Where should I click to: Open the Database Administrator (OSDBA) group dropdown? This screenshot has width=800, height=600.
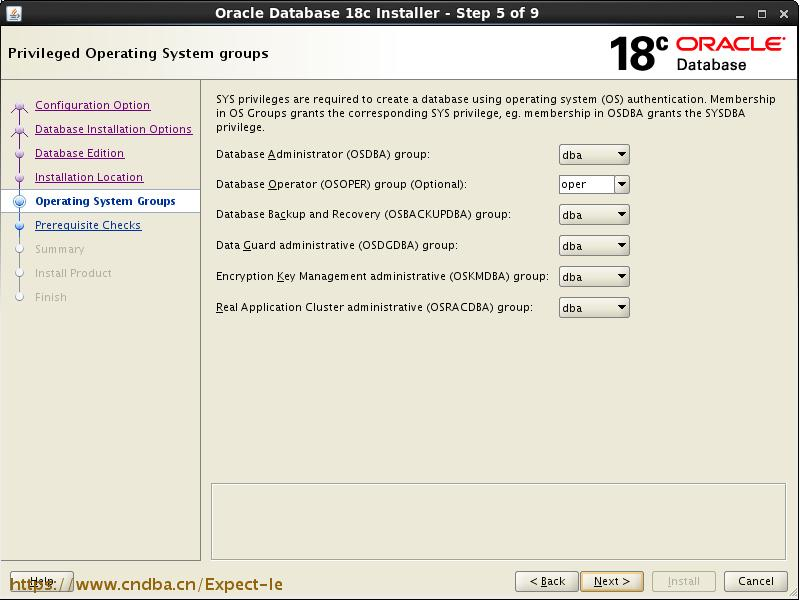pyautogui.click(x=621, y=153)
